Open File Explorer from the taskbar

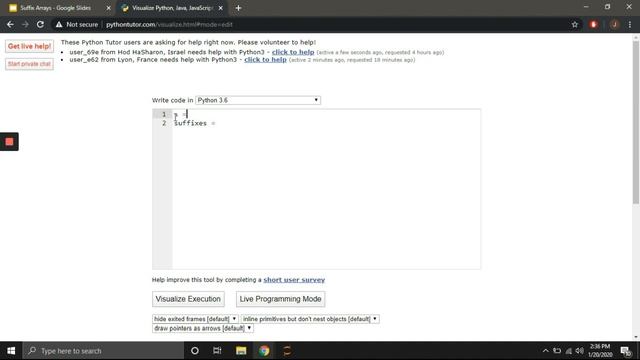click(x=241, y=351)
